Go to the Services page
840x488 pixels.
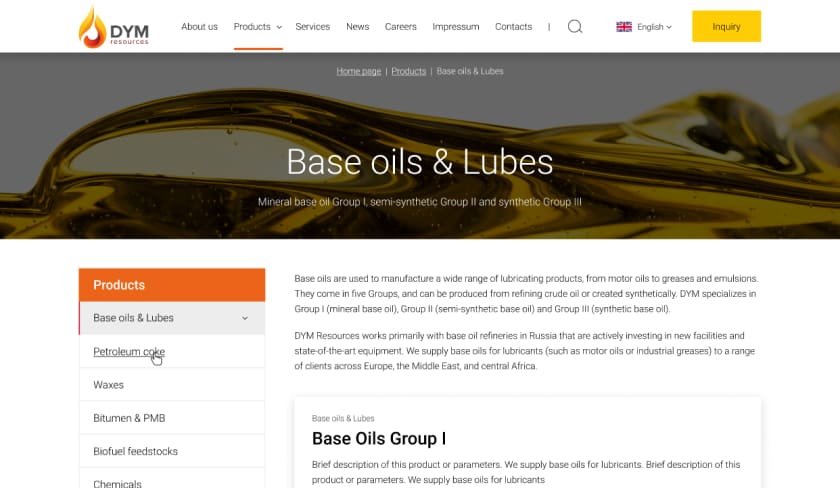[x=312, y=27]
